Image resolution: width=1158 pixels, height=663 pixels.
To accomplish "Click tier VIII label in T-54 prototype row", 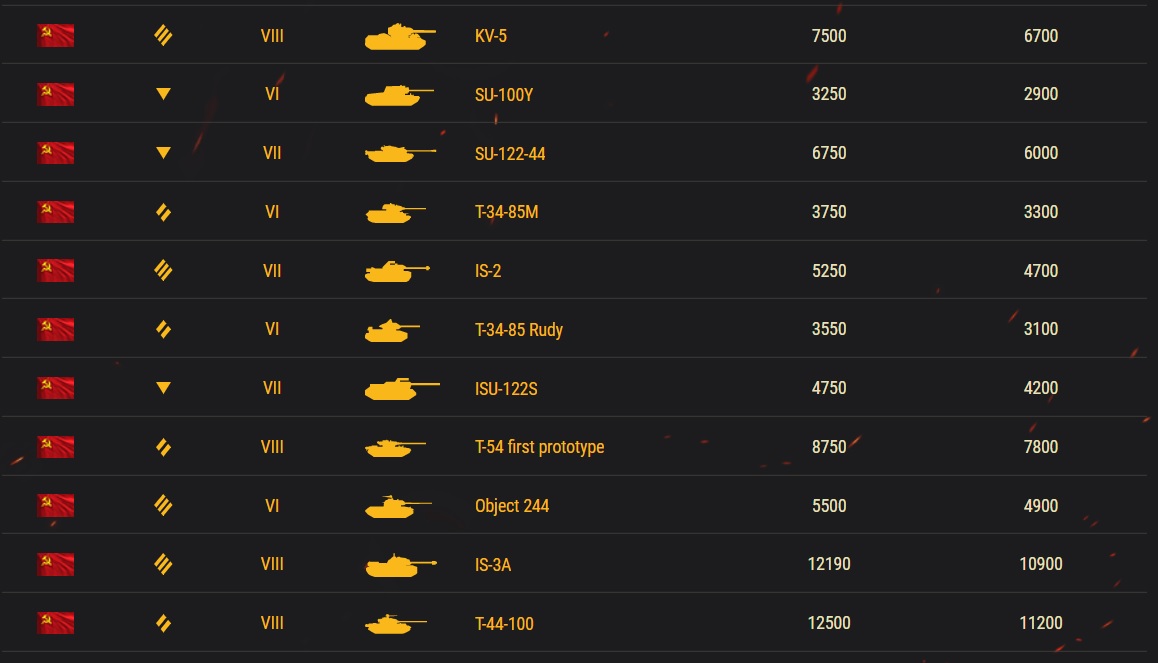I will point(272,447).
